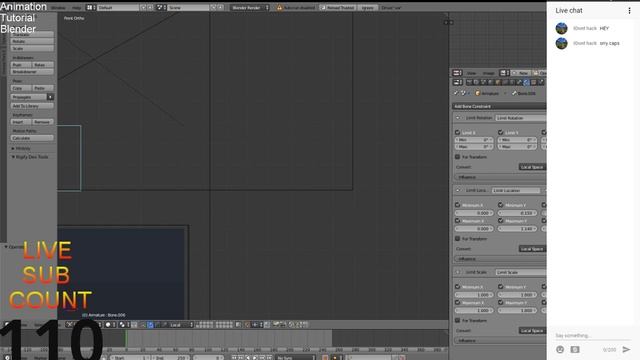This screenshot has width=640, height=360.
Task: Open the Default screen layout selector
Action: click(x=118, y=8)
